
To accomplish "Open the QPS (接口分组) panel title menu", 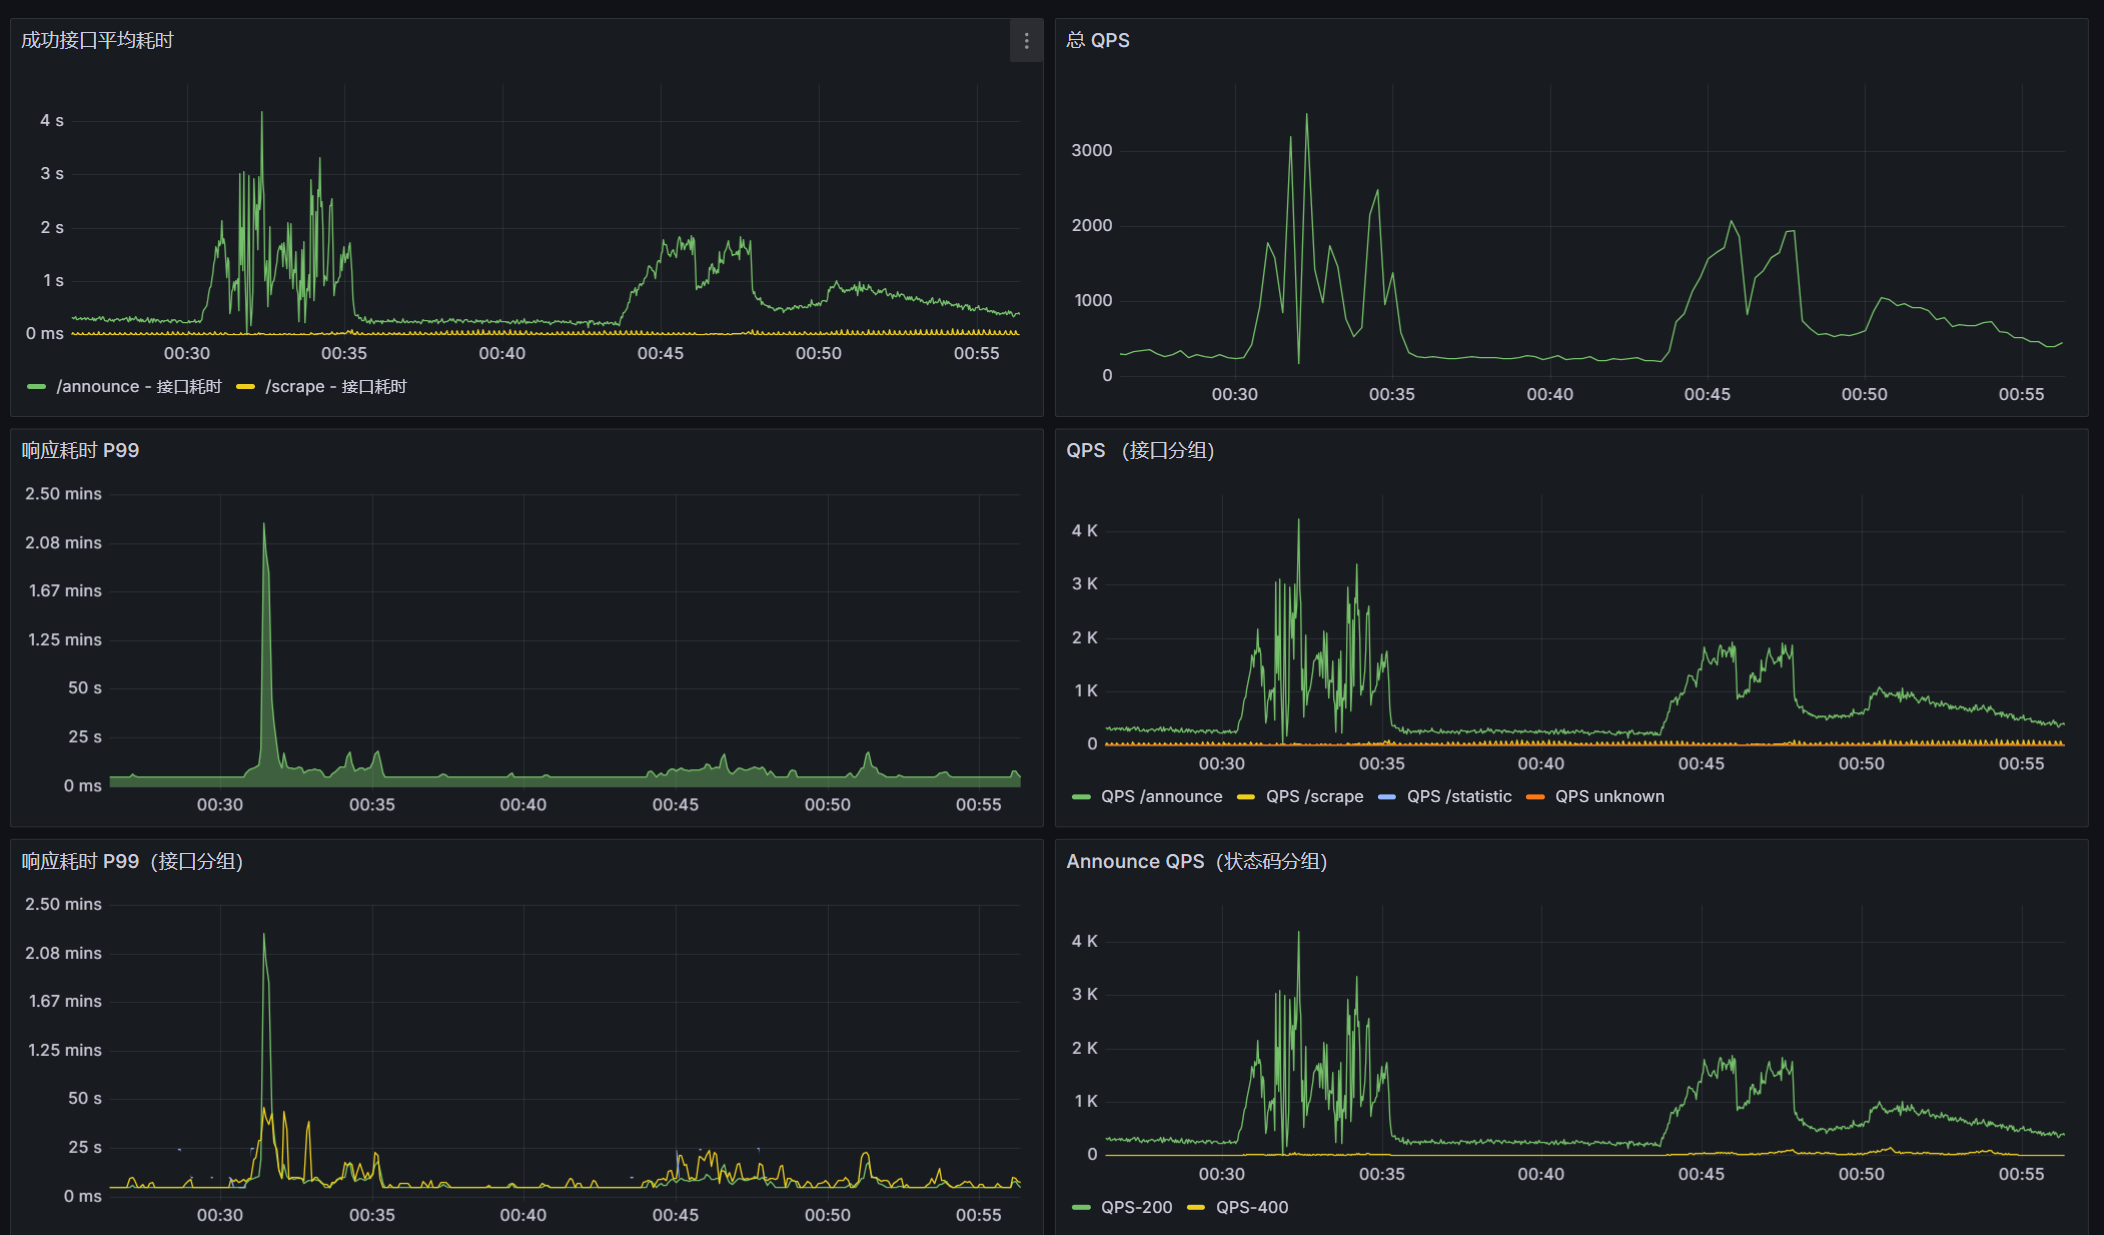I will (1140, 451).
